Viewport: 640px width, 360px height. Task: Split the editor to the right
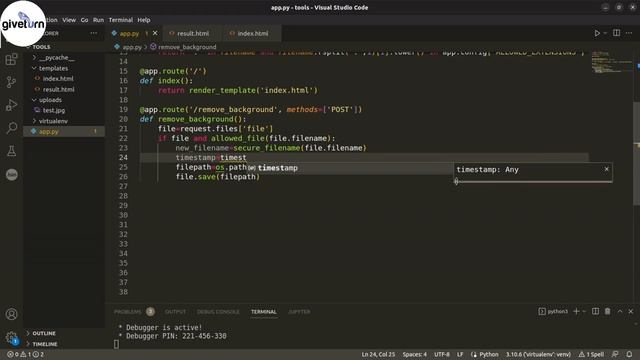coord(616,33)
